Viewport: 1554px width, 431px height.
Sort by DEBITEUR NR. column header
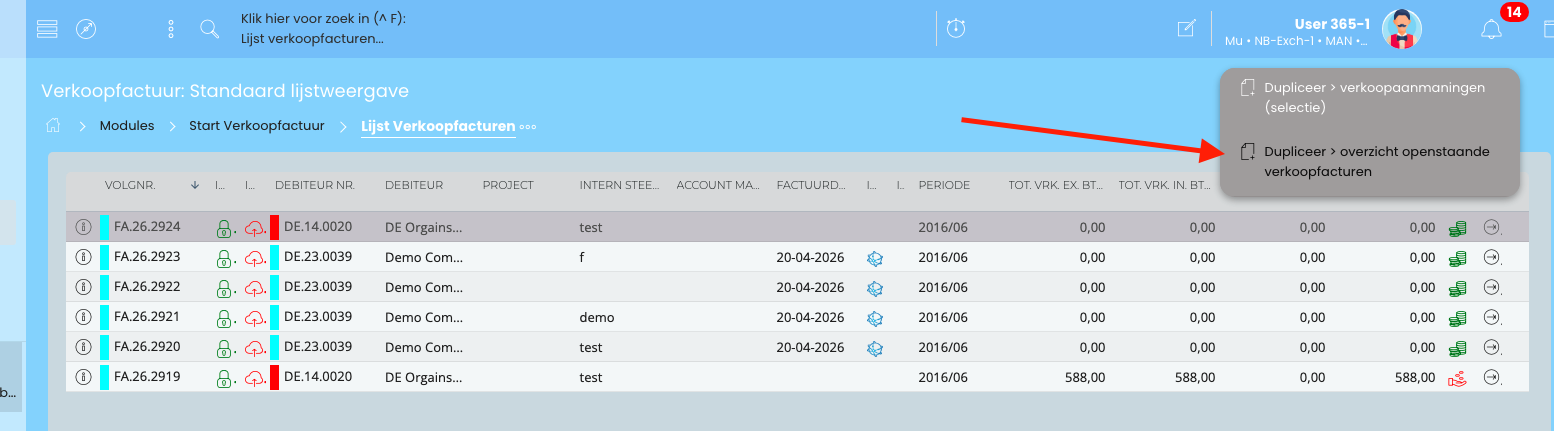[315, 185]
